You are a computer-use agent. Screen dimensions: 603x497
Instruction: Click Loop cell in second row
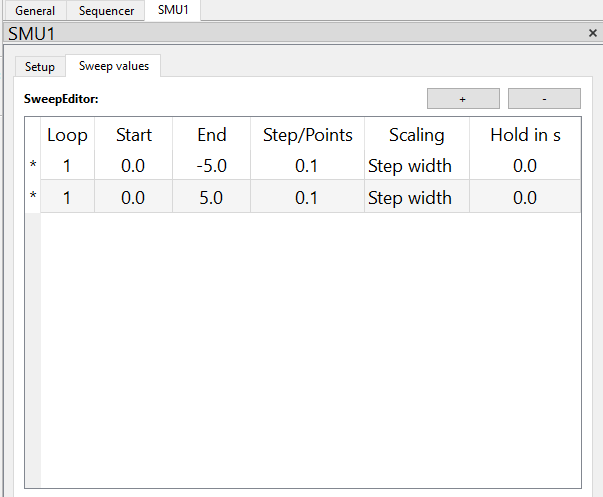[67, 197]
